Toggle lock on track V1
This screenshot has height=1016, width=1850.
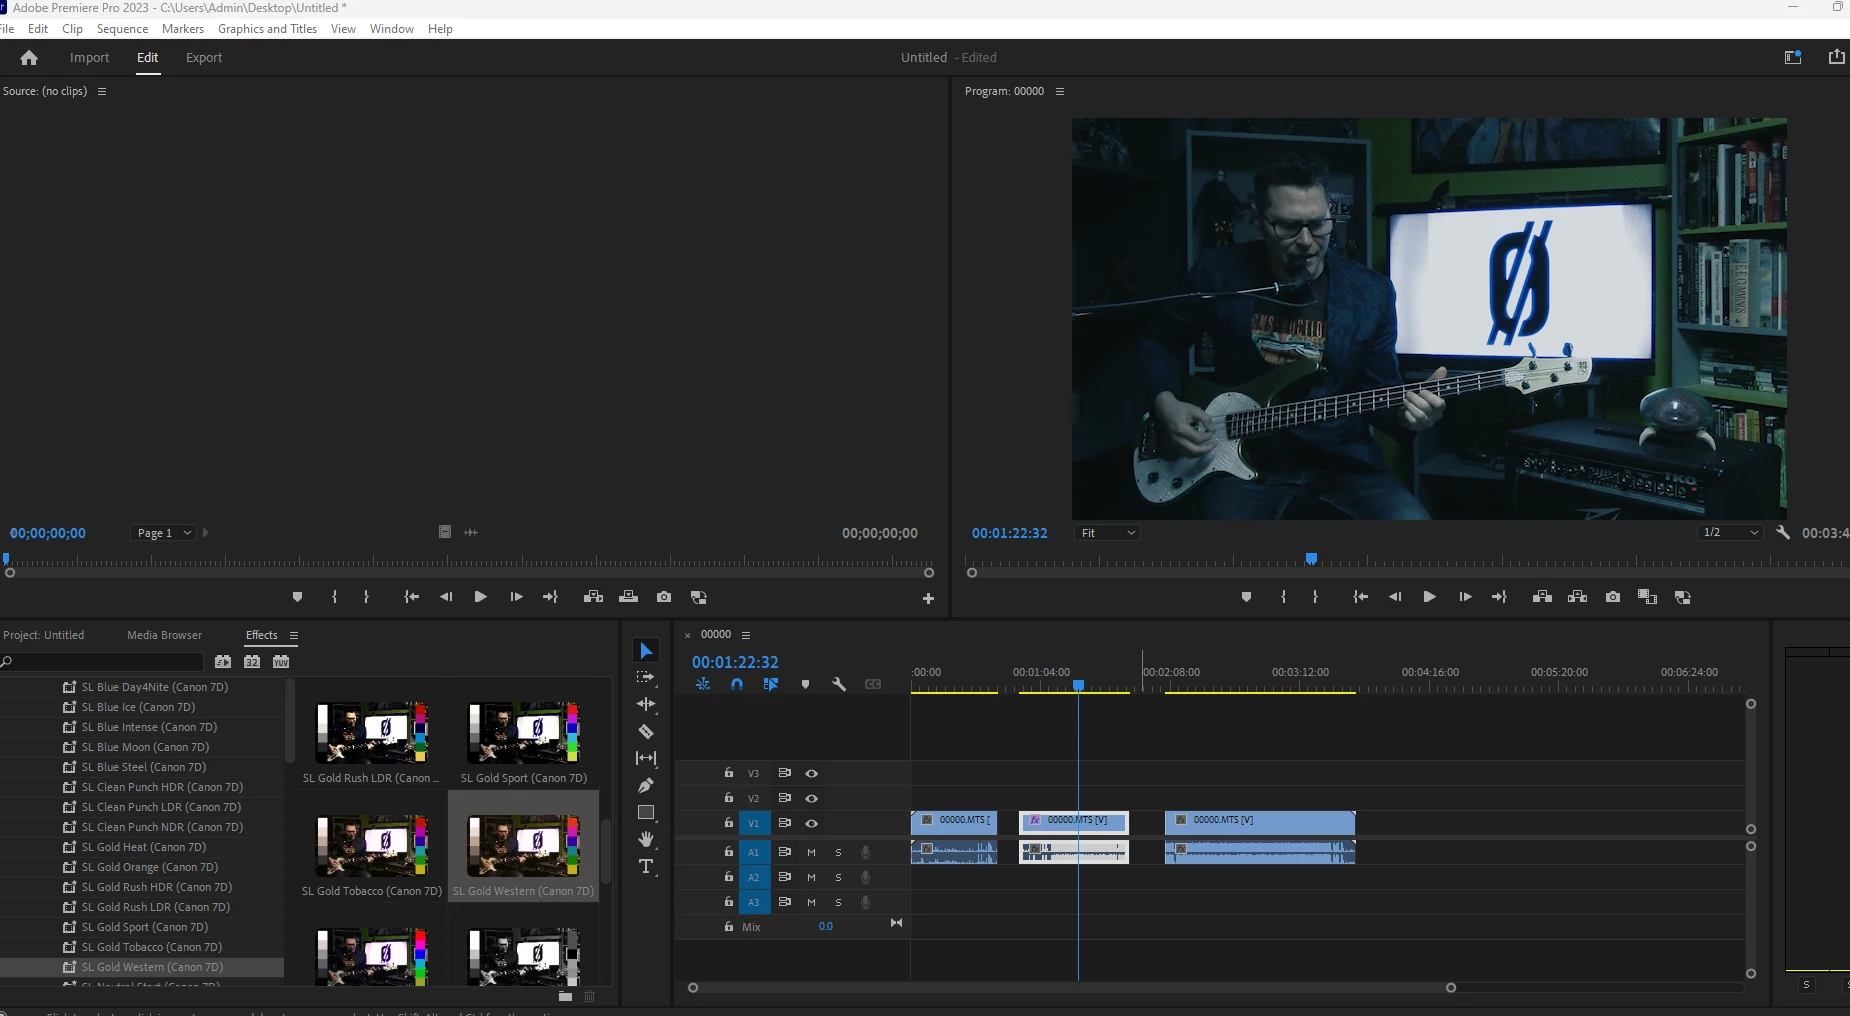729,823
